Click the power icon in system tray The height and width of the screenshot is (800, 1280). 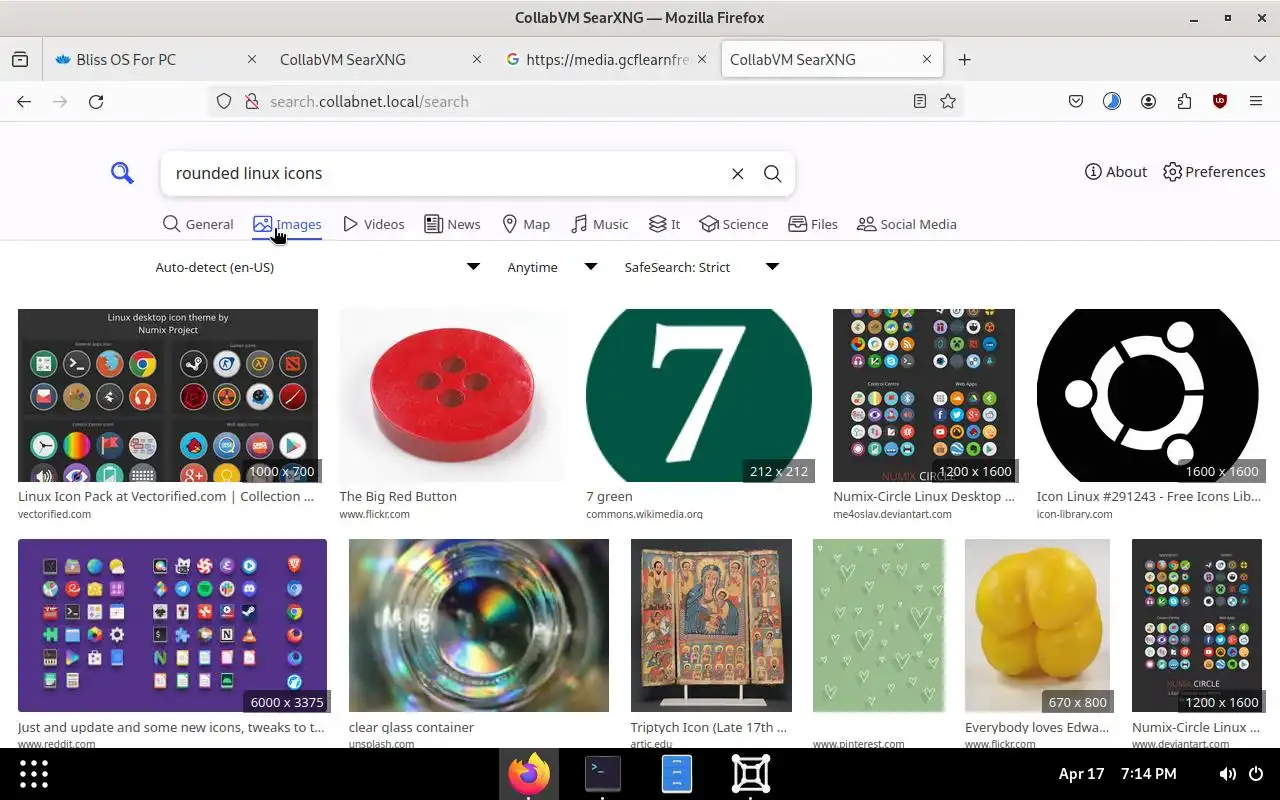point(1257,773)
